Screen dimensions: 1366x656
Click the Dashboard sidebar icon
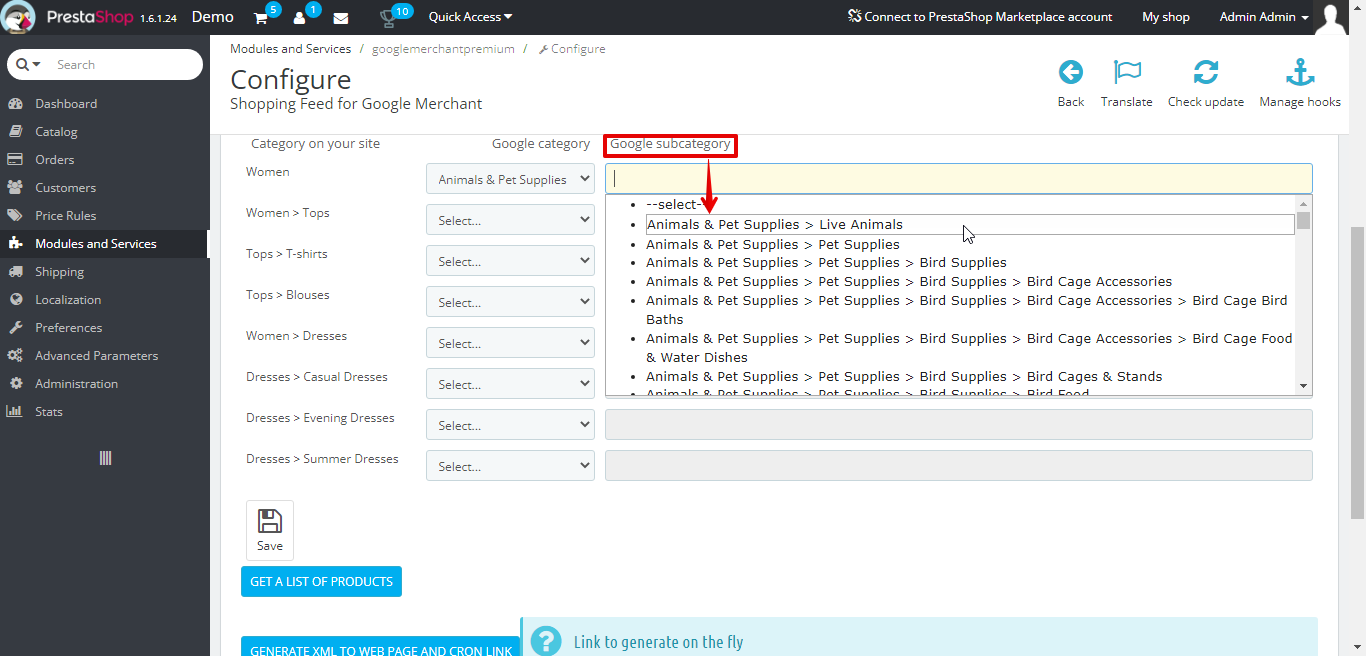click(15, 104)
